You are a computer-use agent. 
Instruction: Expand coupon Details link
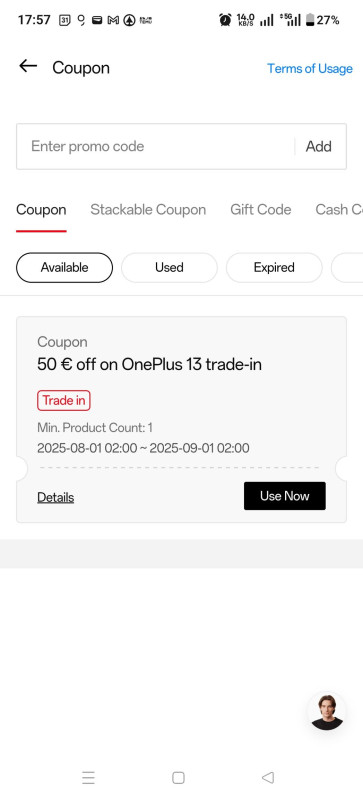(56, 497)
